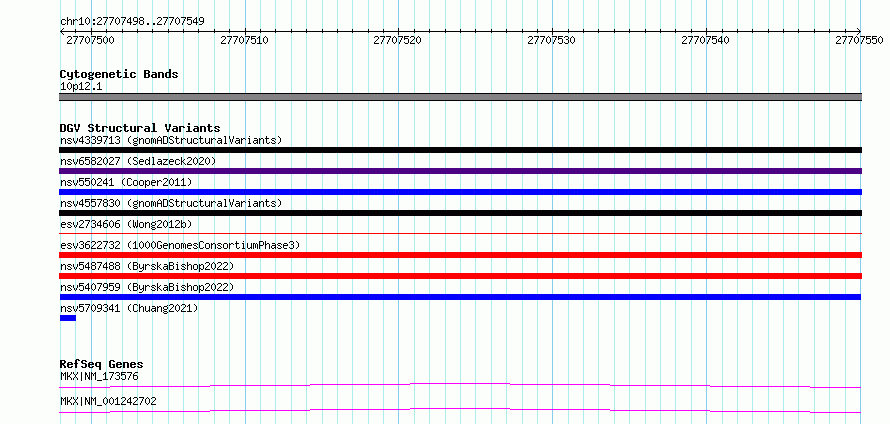Click ruler tick label 27707520
This screenshot has width=890, height=424.
click(398, 40)
